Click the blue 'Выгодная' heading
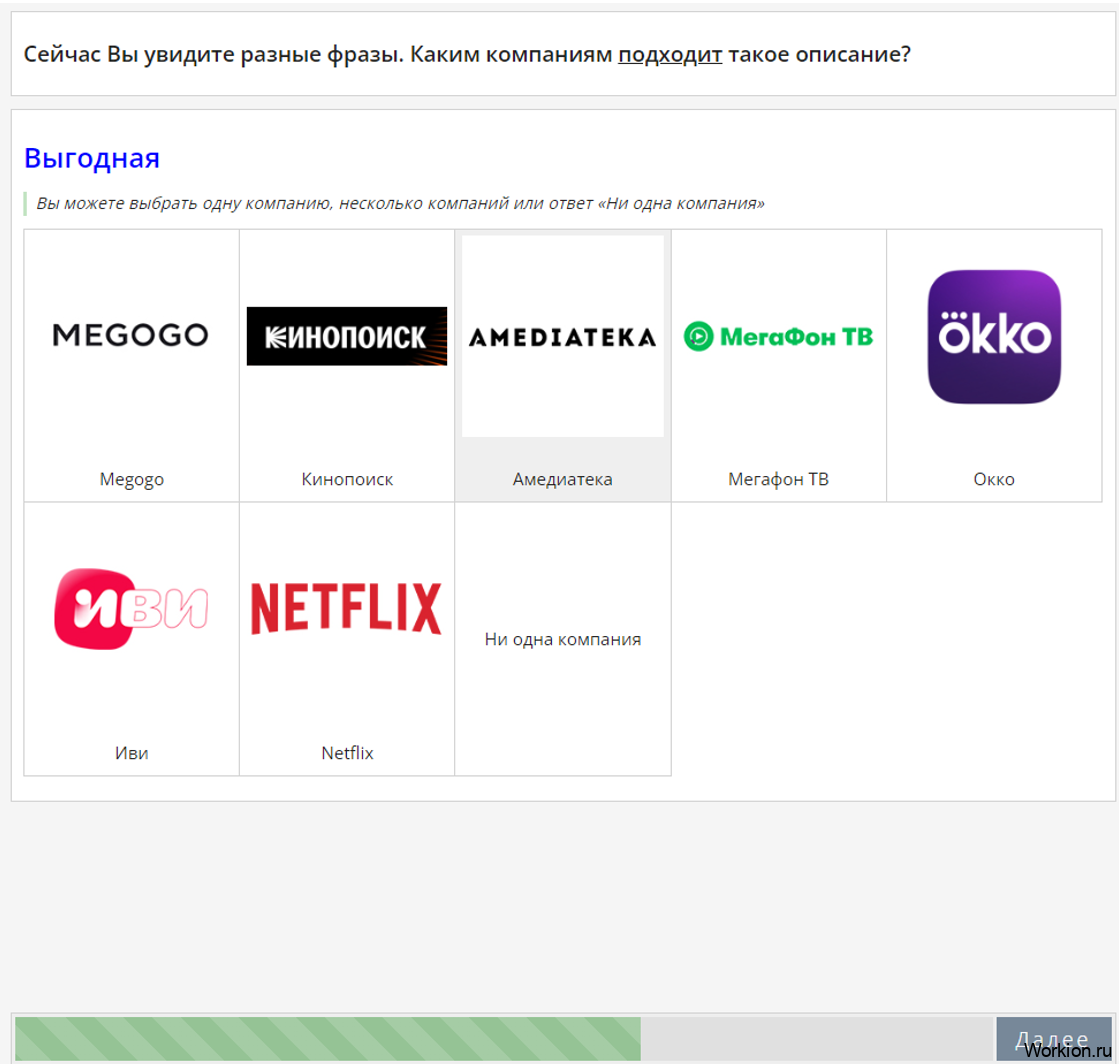The image size is (1119, 1064). [92, 158]
